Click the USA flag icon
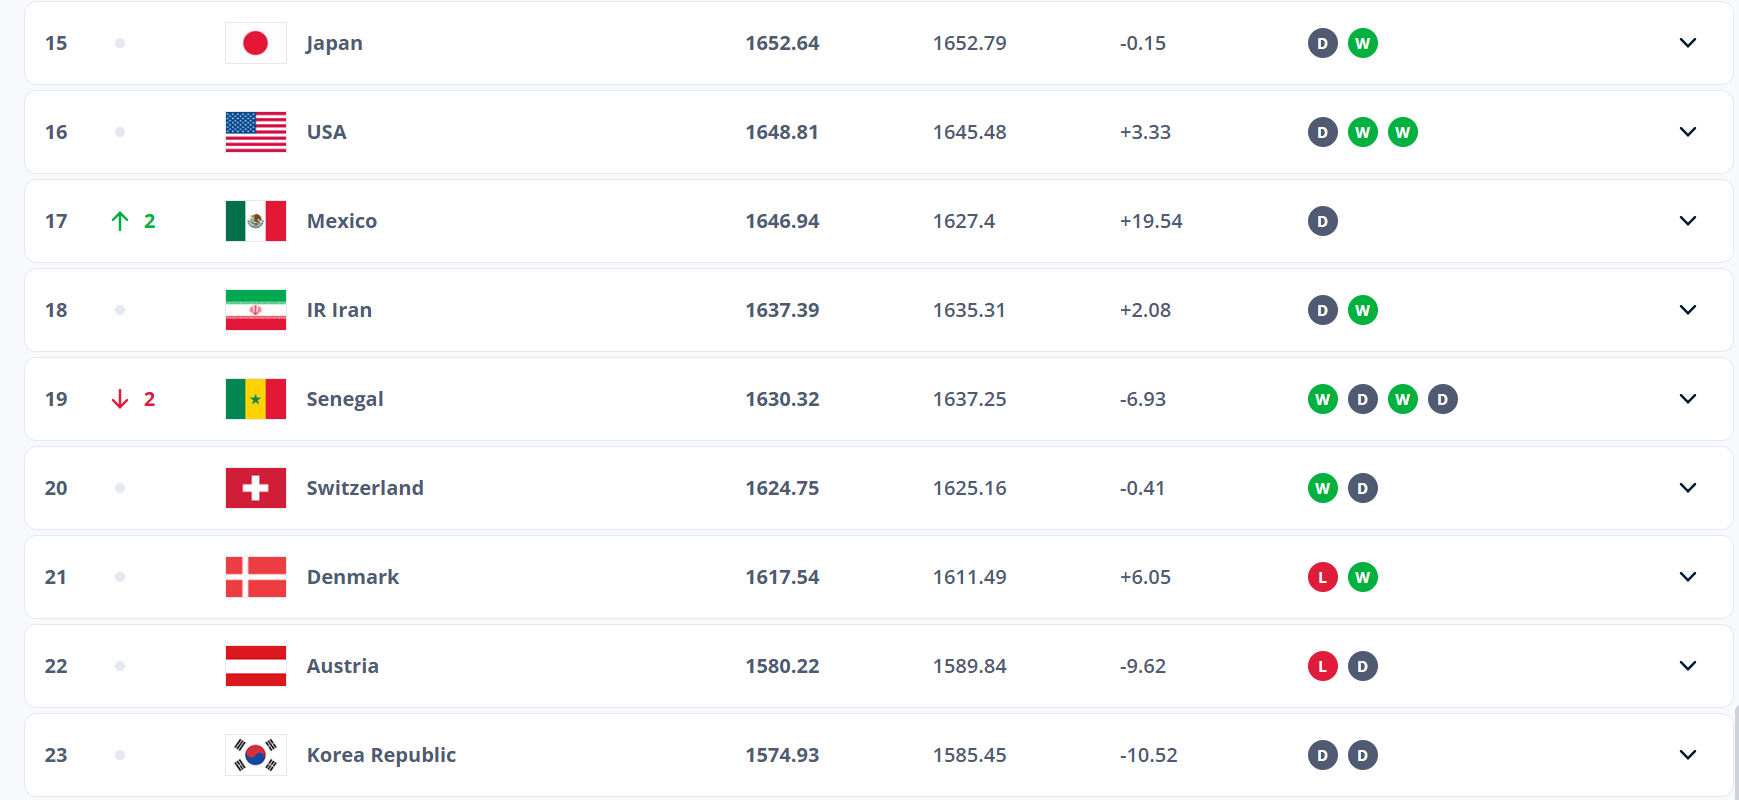This screenshot has width=1739, height=800. pyautogui.click(x=256, y=132)
